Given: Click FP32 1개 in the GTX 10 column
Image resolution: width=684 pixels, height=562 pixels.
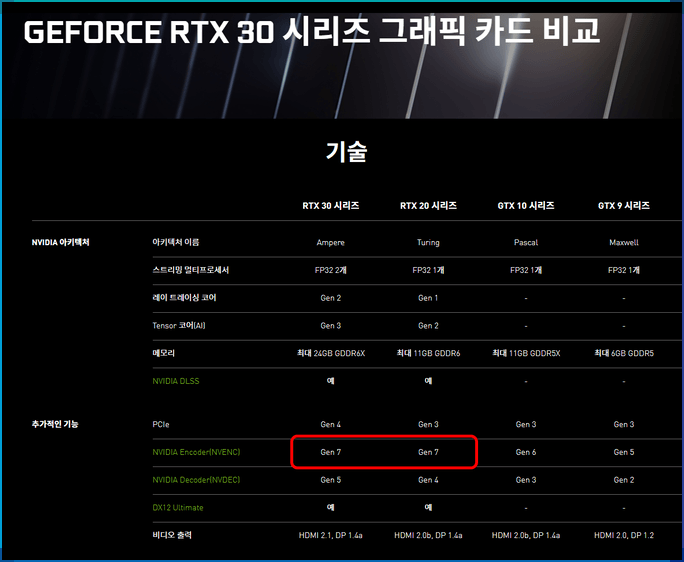Looking at the screenshot, I should [x=526, y=270].
